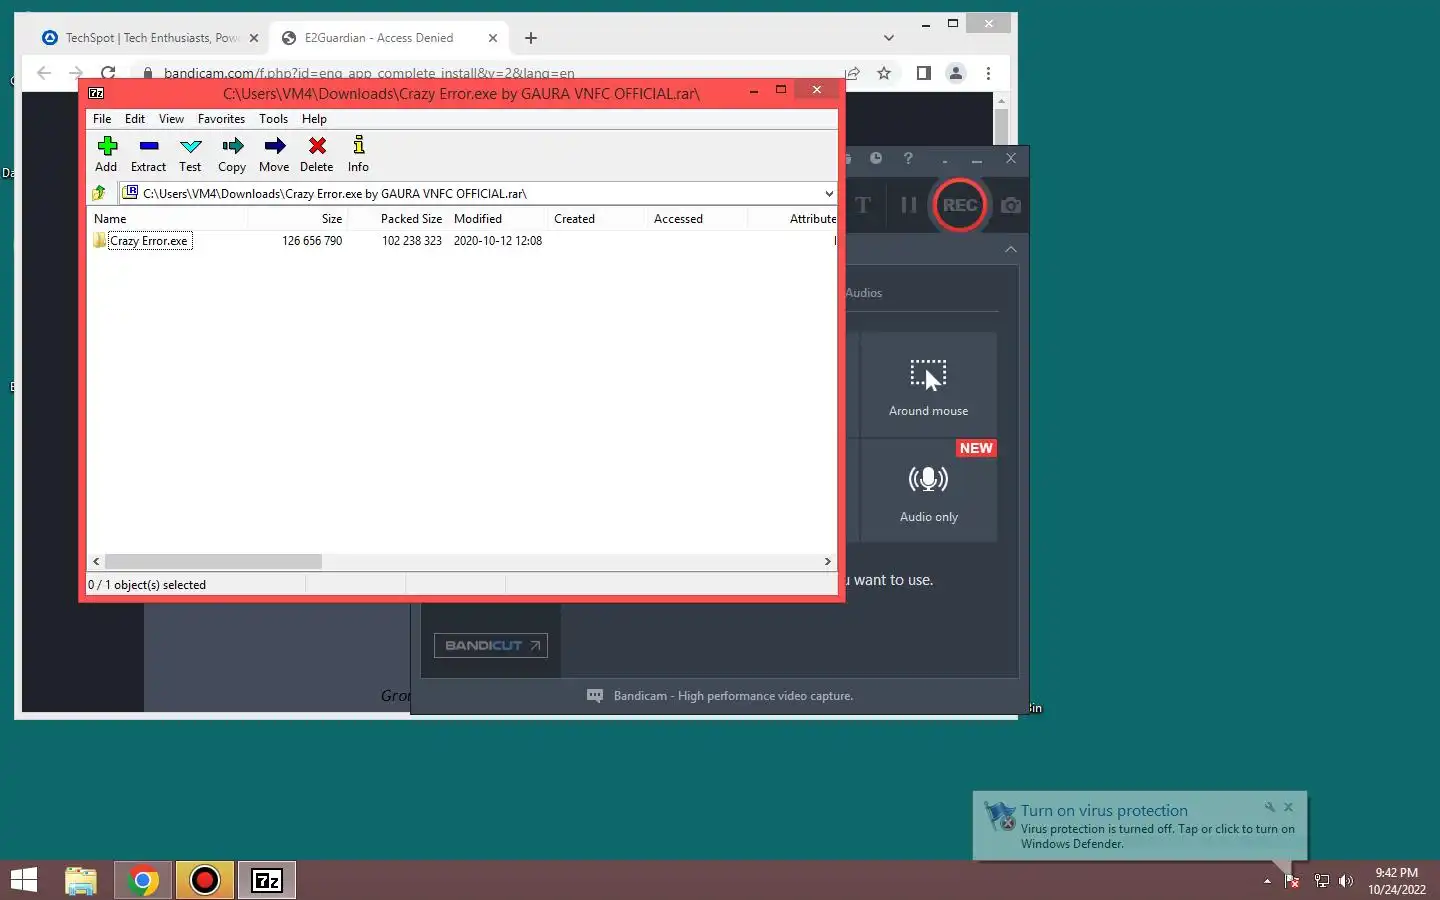
Task: Click the Bandicam REC button
Action: pyautogui.click(x=960, y=205)
